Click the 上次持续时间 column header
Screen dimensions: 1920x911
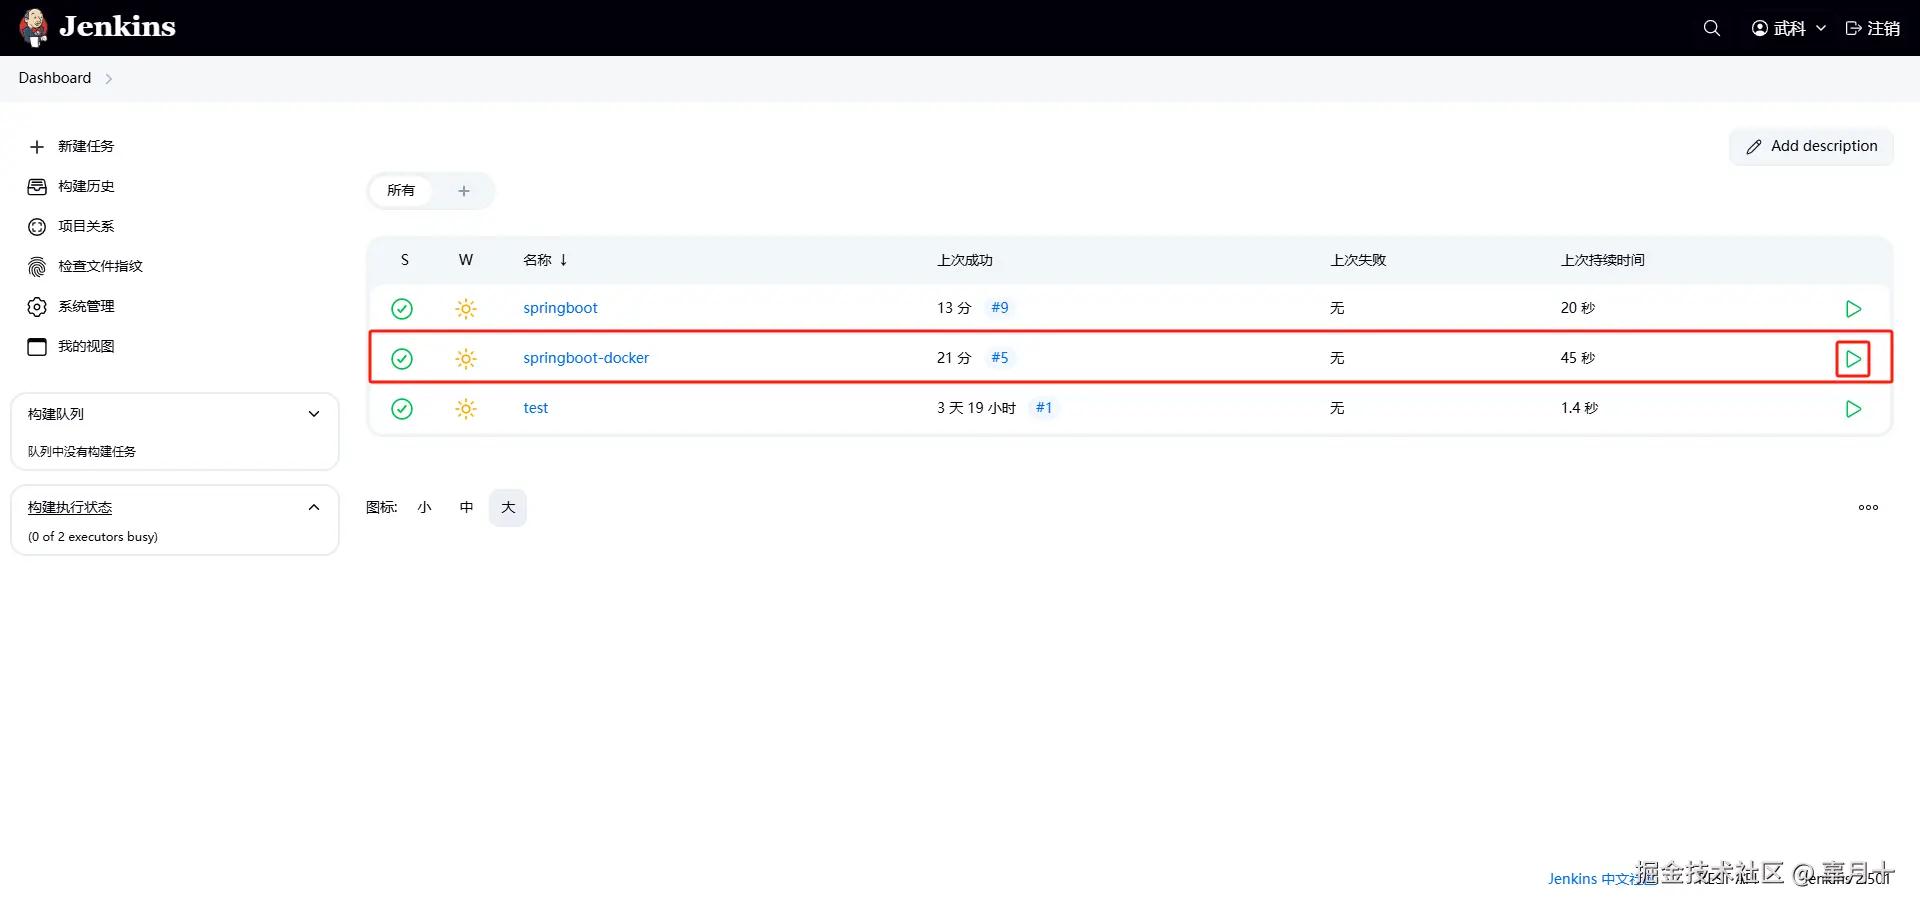pyautogui.click(x=1603, y=260)
